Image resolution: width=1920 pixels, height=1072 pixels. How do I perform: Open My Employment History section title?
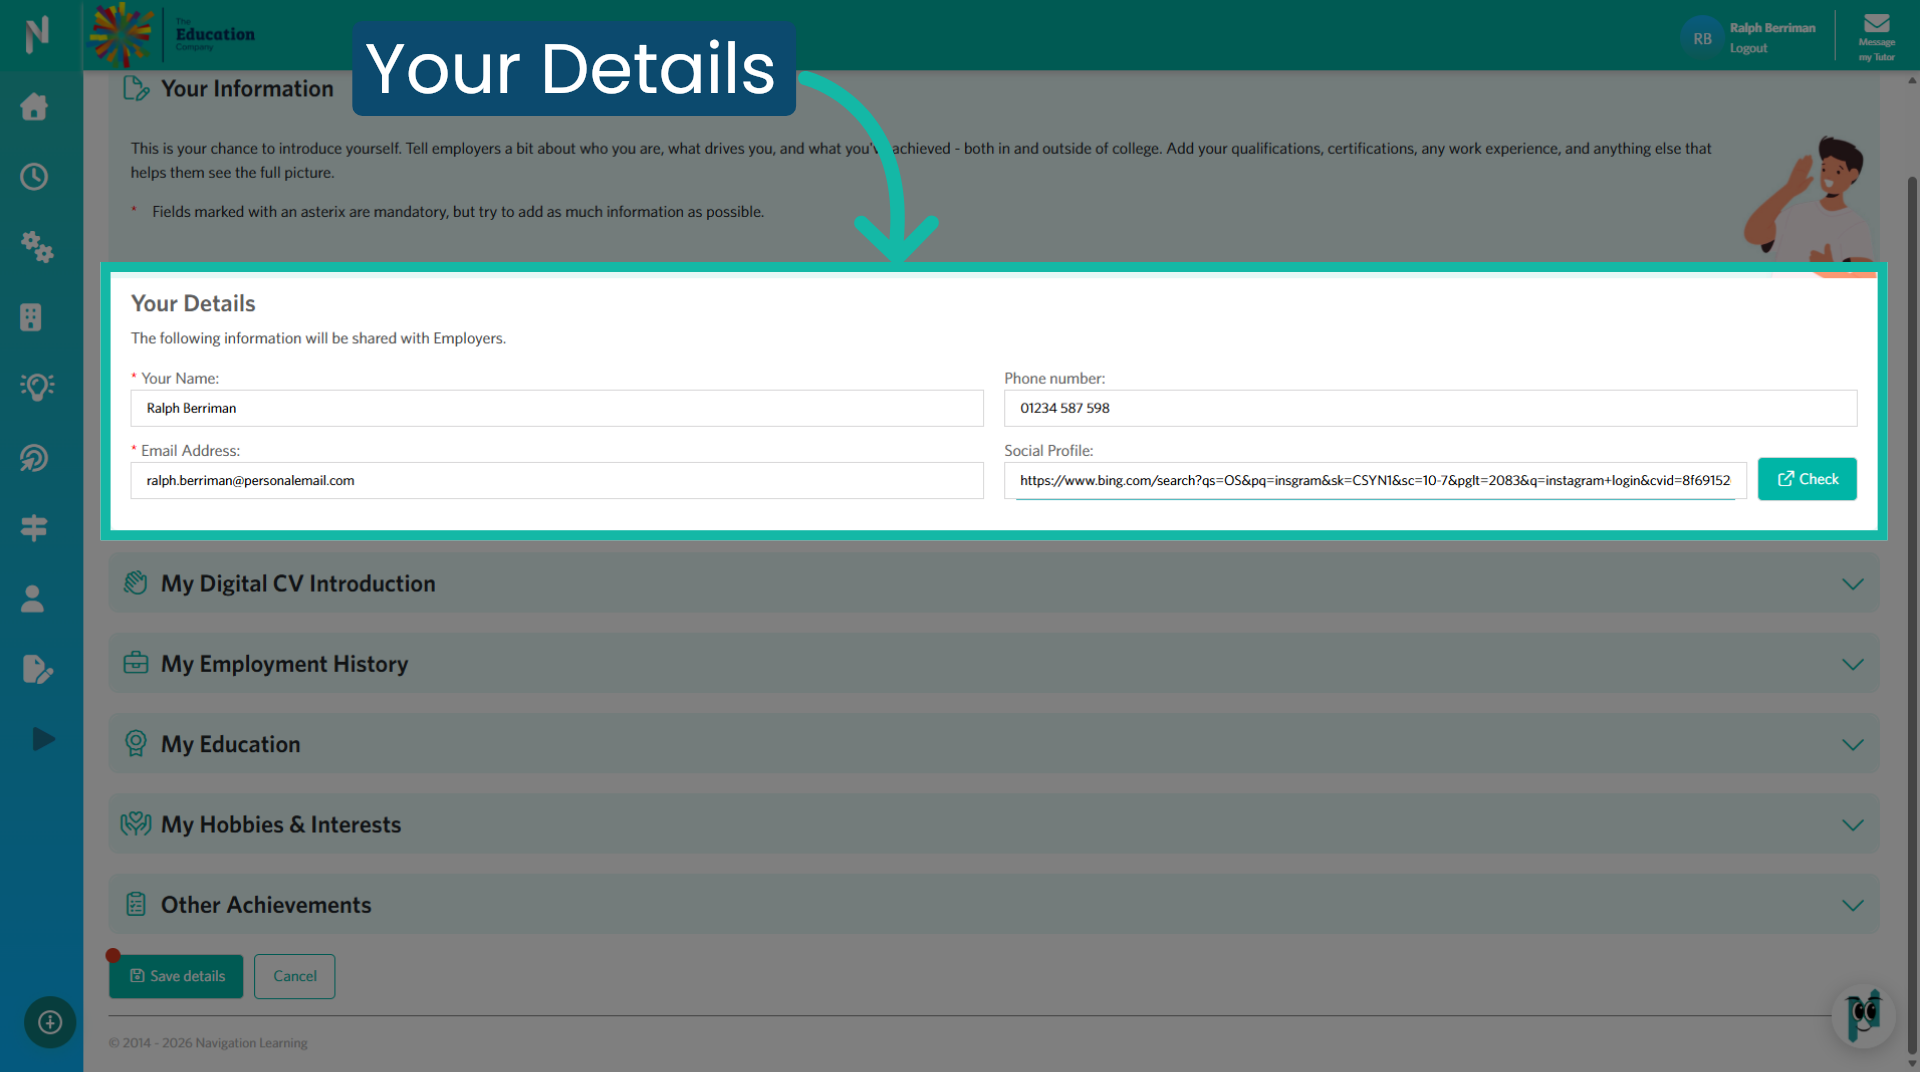(284, 663)
